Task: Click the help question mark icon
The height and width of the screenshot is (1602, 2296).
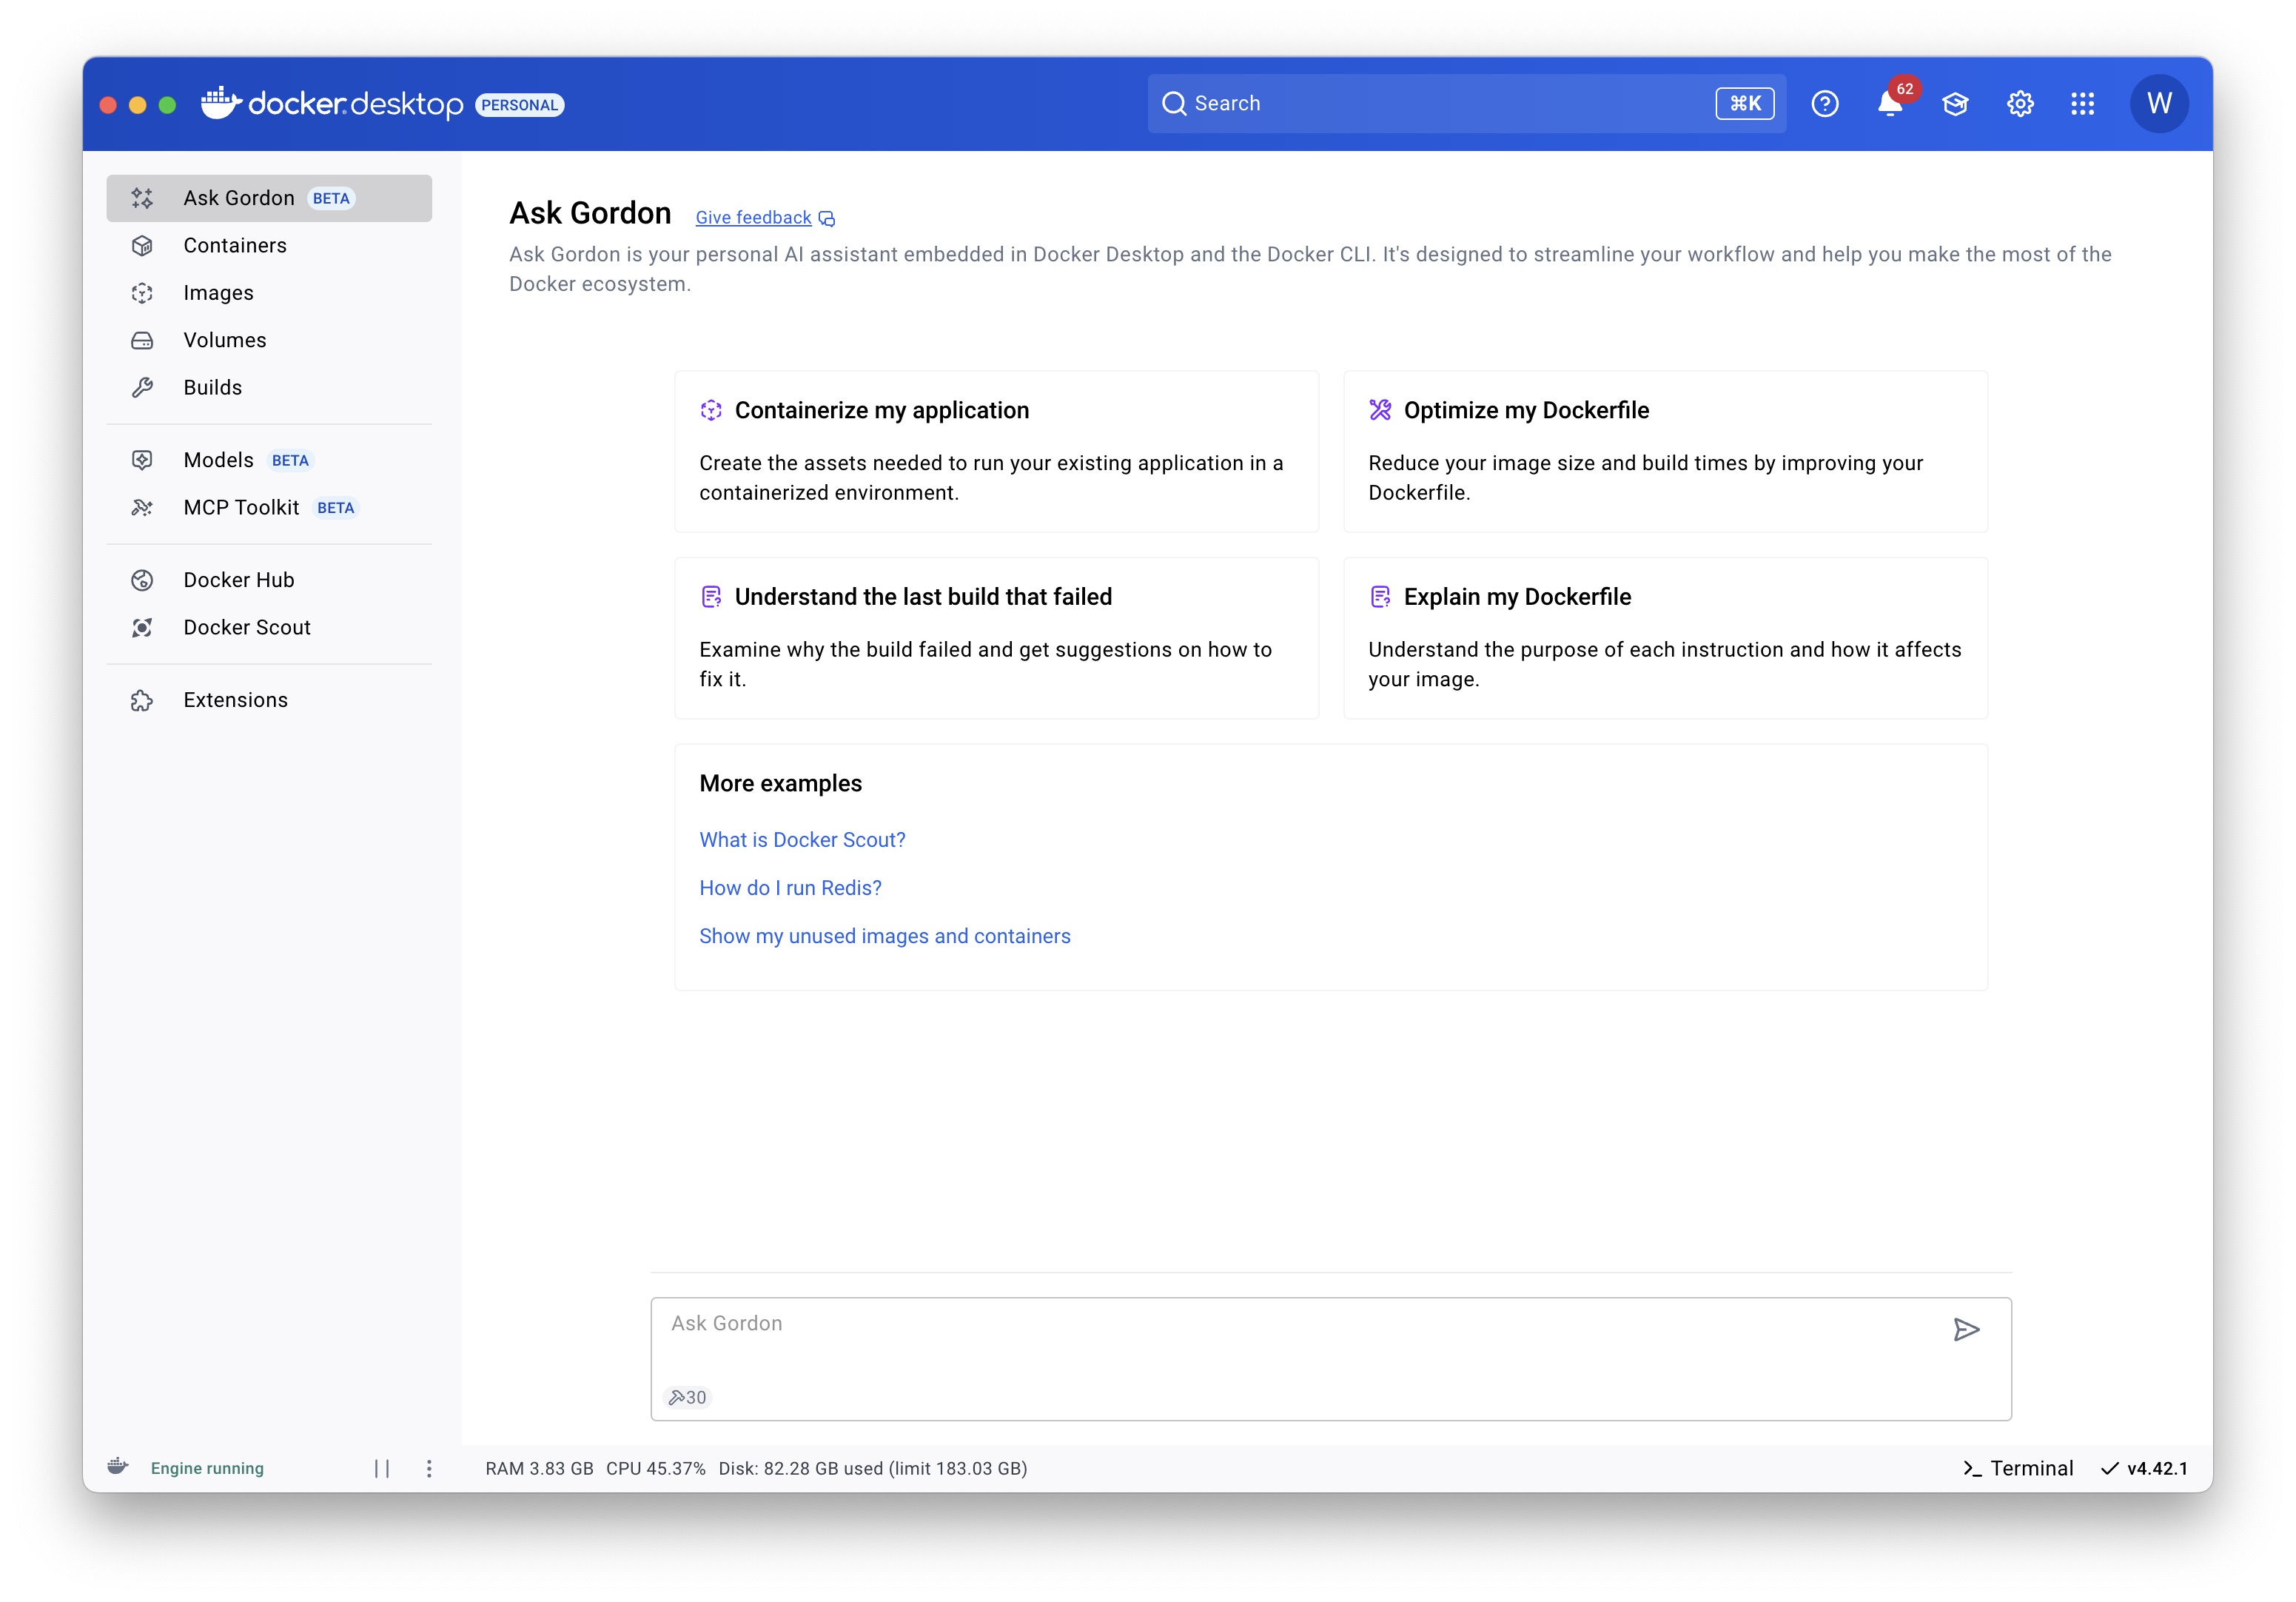Action: 1824,104
